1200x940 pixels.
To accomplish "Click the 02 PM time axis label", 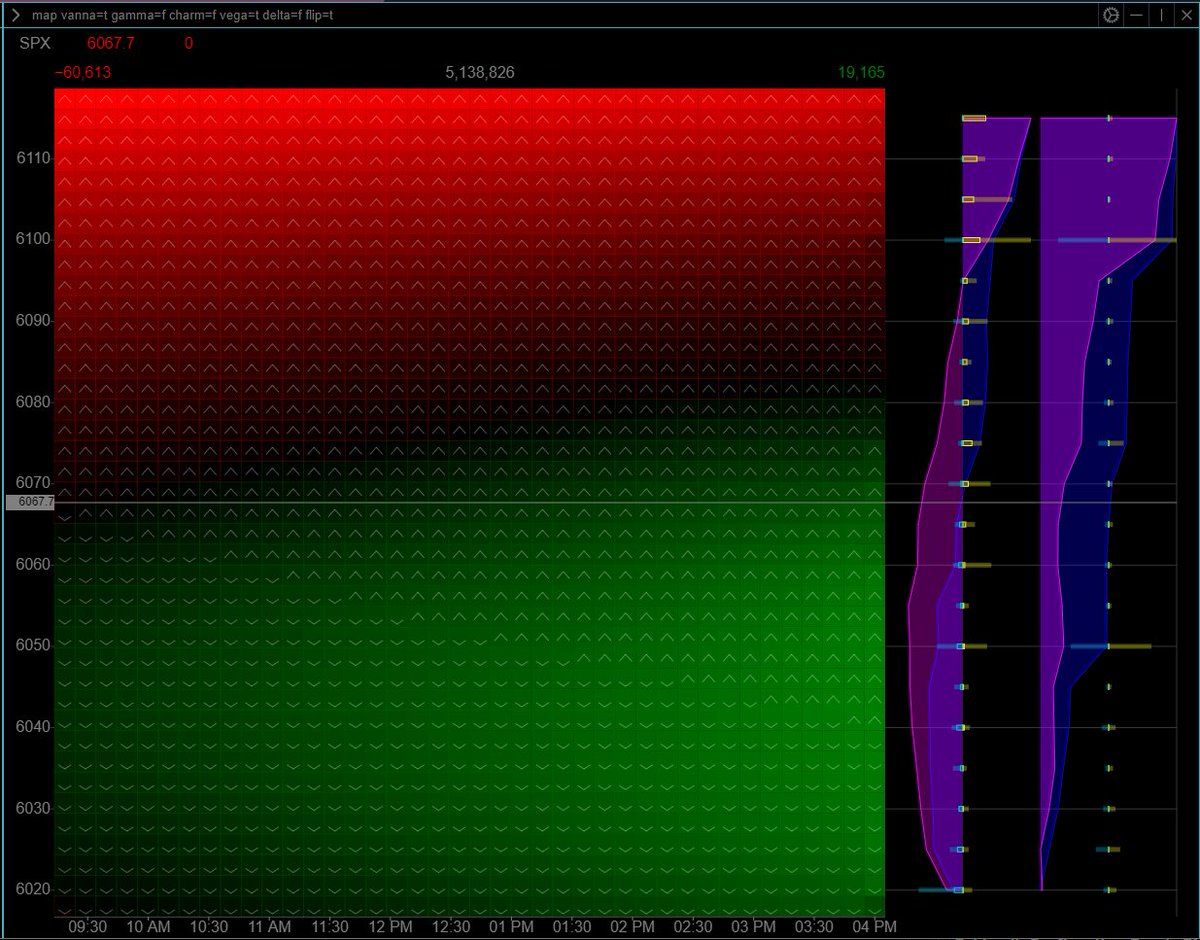I will (x=632, y=927).
